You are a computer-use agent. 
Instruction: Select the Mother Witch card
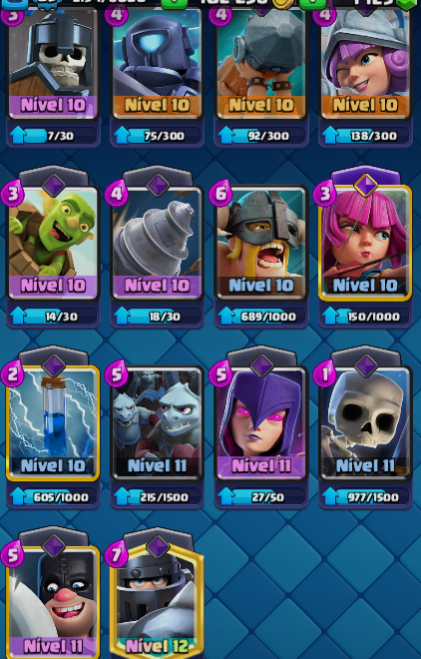pos(261,423)
